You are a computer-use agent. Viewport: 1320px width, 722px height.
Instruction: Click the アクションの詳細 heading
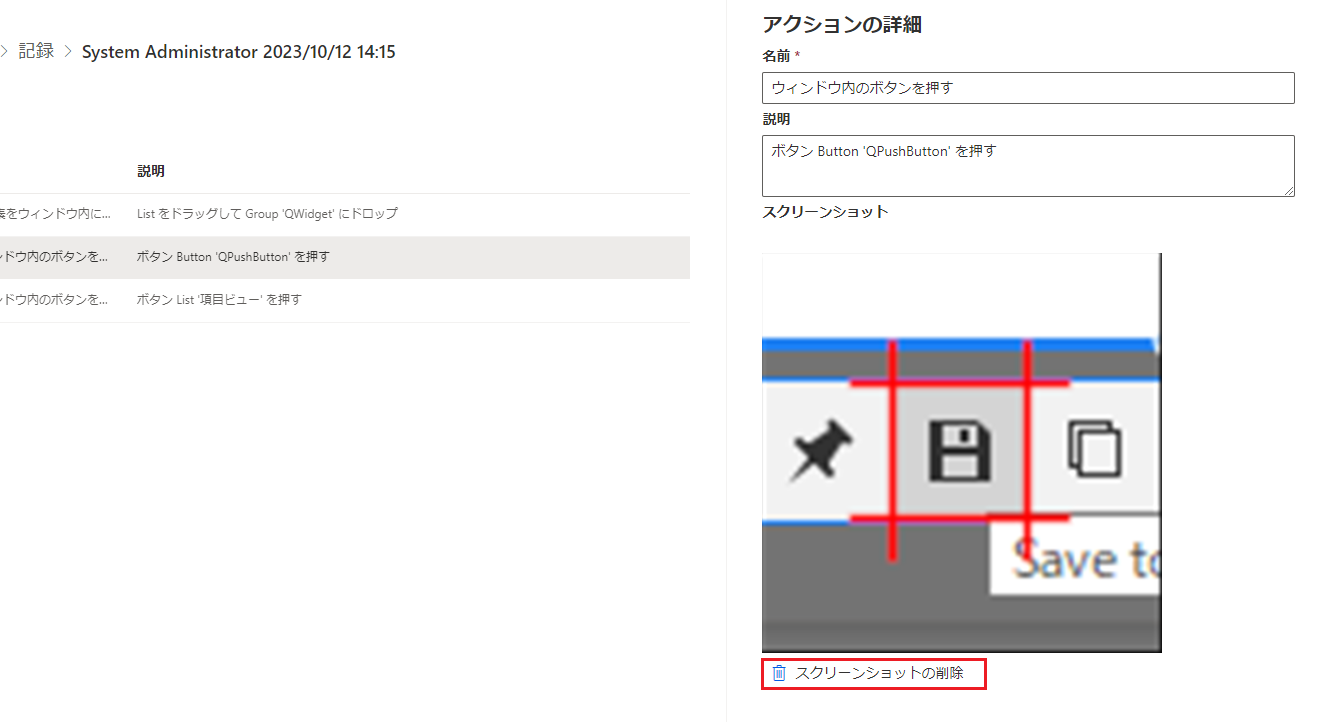tap(841, 25)
